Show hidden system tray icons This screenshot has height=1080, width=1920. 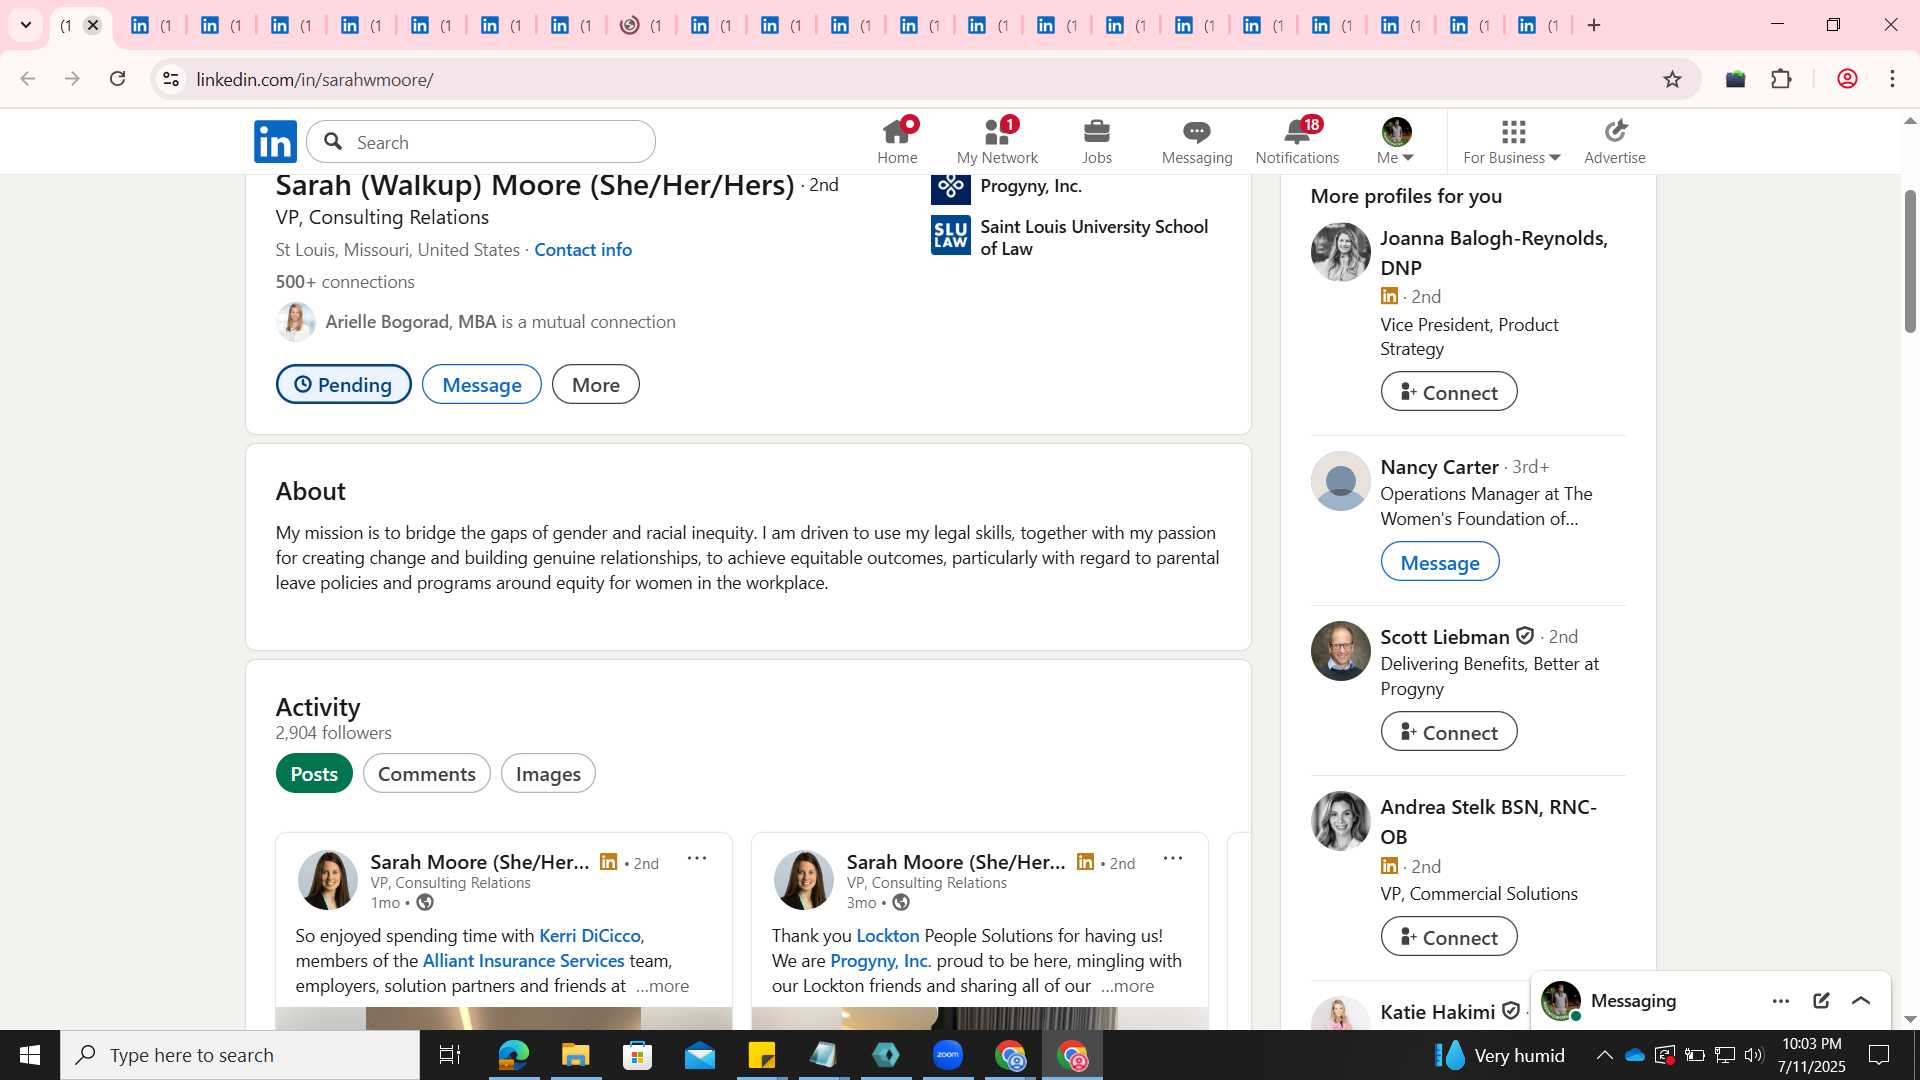click(1604, 1055)
